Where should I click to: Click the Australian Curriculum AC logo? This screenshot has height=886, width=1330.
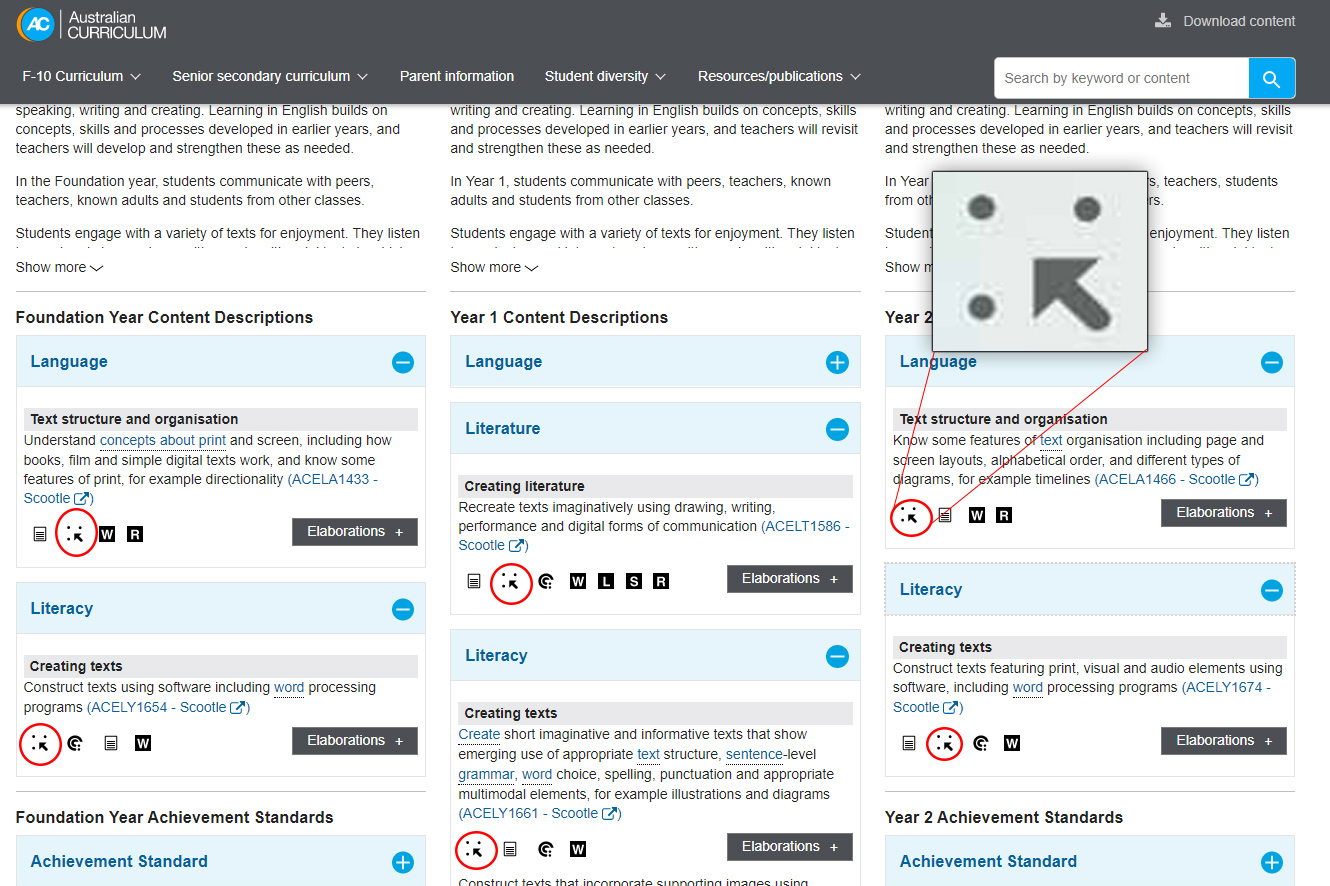(34, 24)
